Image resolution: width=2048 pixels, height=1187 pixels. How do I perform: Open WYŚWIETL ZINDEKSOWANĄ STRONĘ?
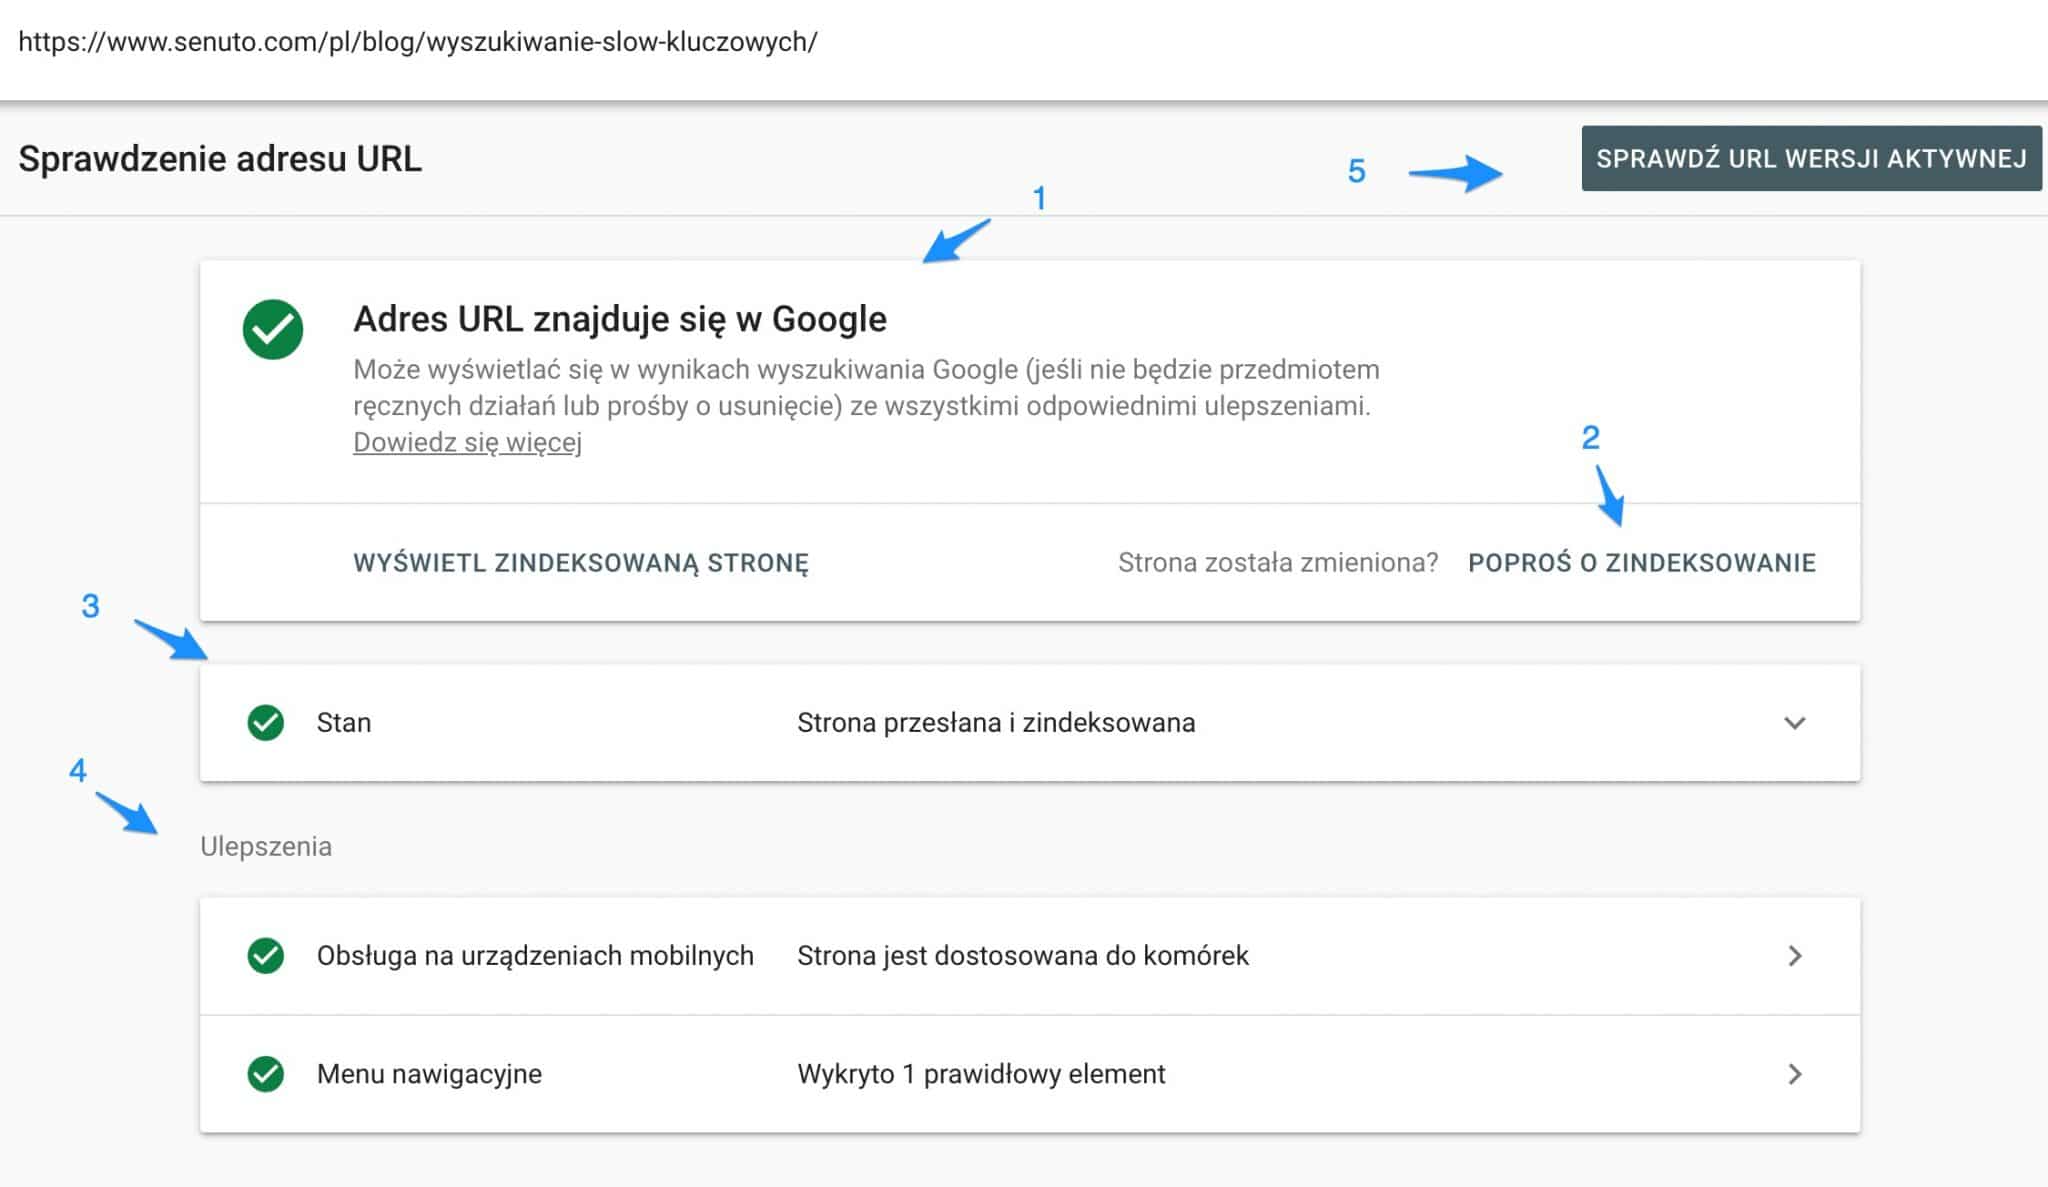click(581, 563)
